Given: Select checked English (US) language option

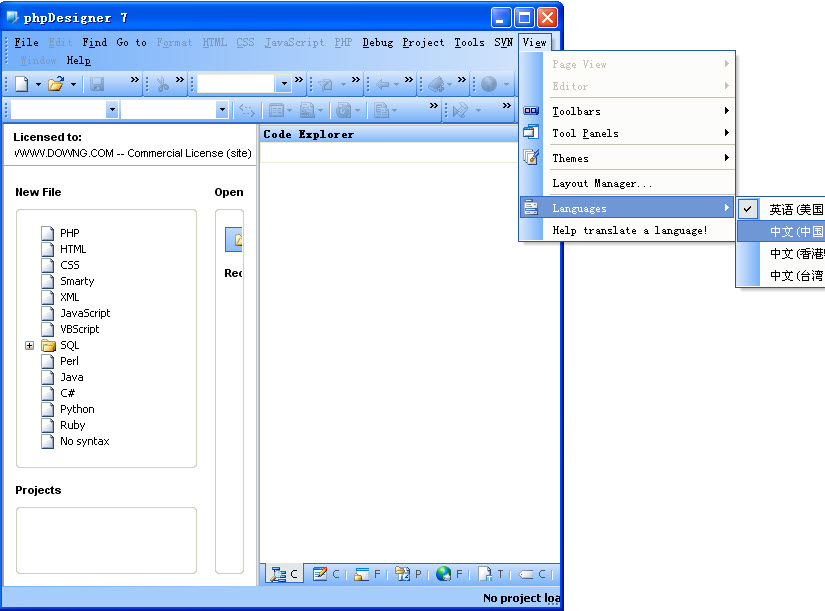Looking at the screenshot, I should click(x=781, y=209).
